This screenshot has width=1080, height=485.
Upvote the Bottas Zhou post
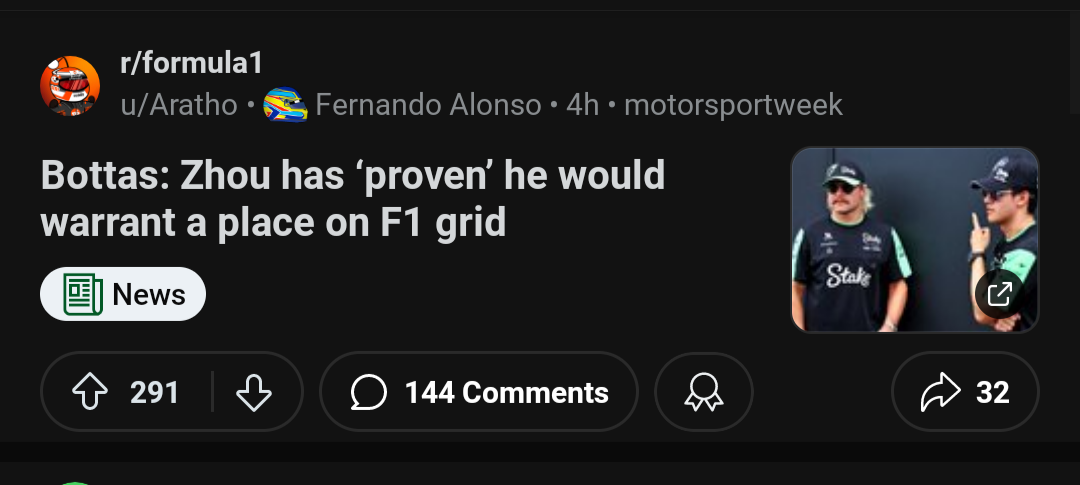coord(91,393)
